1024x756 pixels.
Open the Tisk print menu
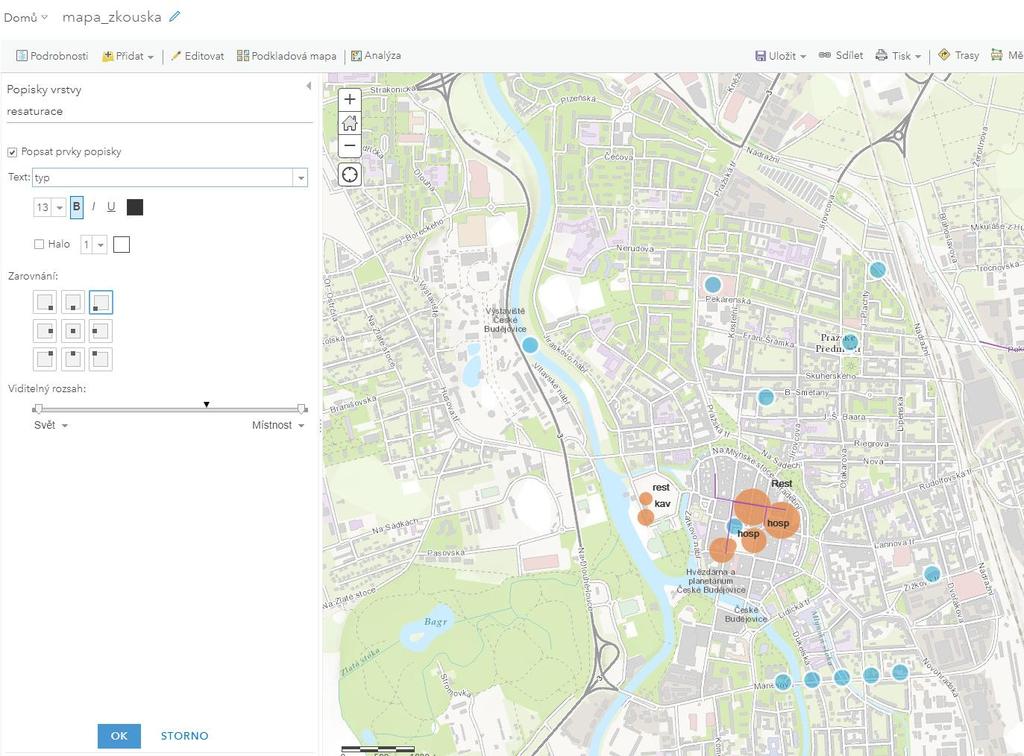click(899, 56)
